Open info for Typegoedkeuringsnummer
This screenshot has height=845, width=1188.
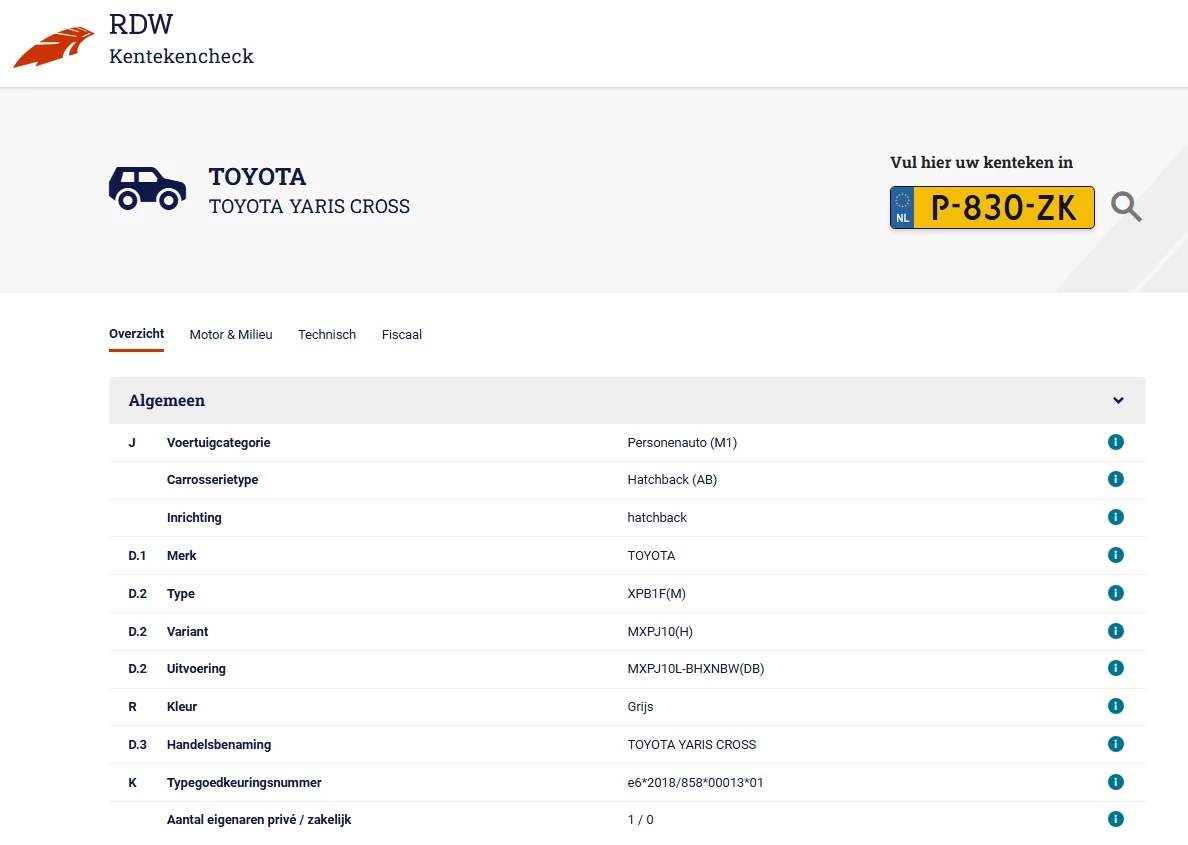pos(1116,782)
